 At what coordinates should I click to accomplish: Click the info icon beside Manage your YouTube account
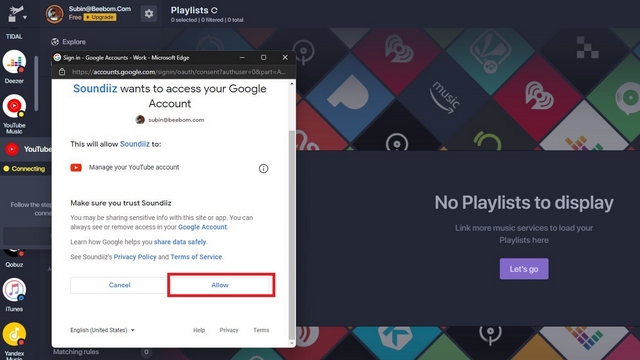tap(263, 168)
